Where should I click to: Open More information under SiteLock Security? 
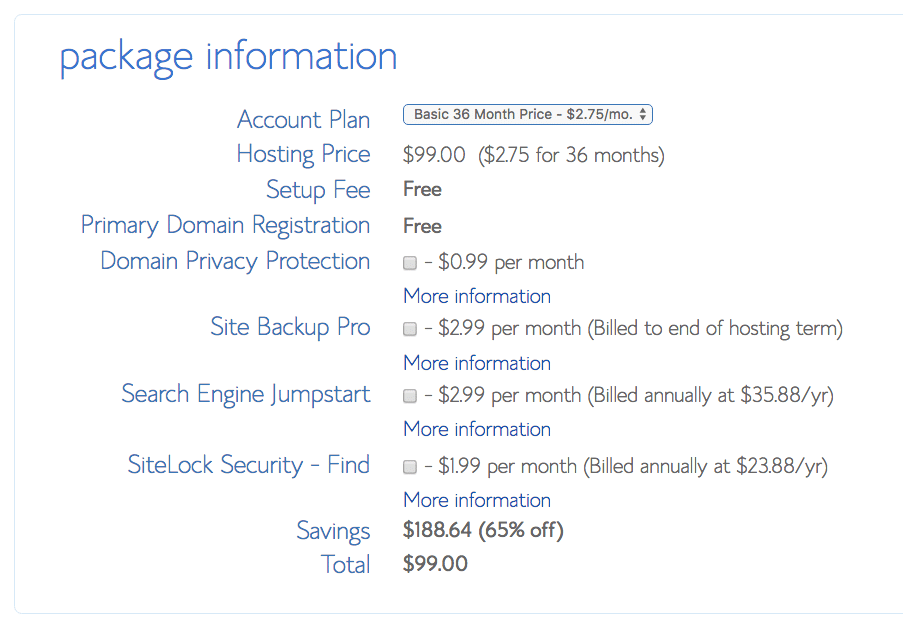pyautogui.click(x=477, y=500)
